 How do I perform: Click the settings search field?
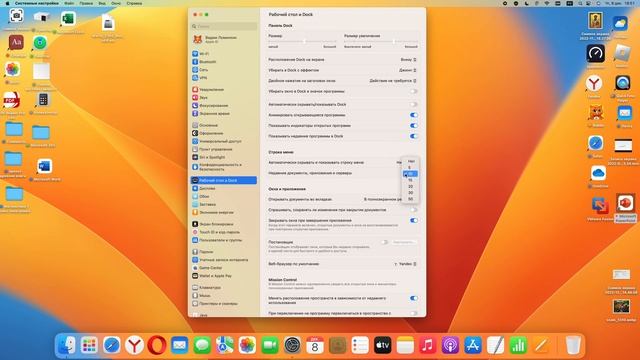coord(224,26)
